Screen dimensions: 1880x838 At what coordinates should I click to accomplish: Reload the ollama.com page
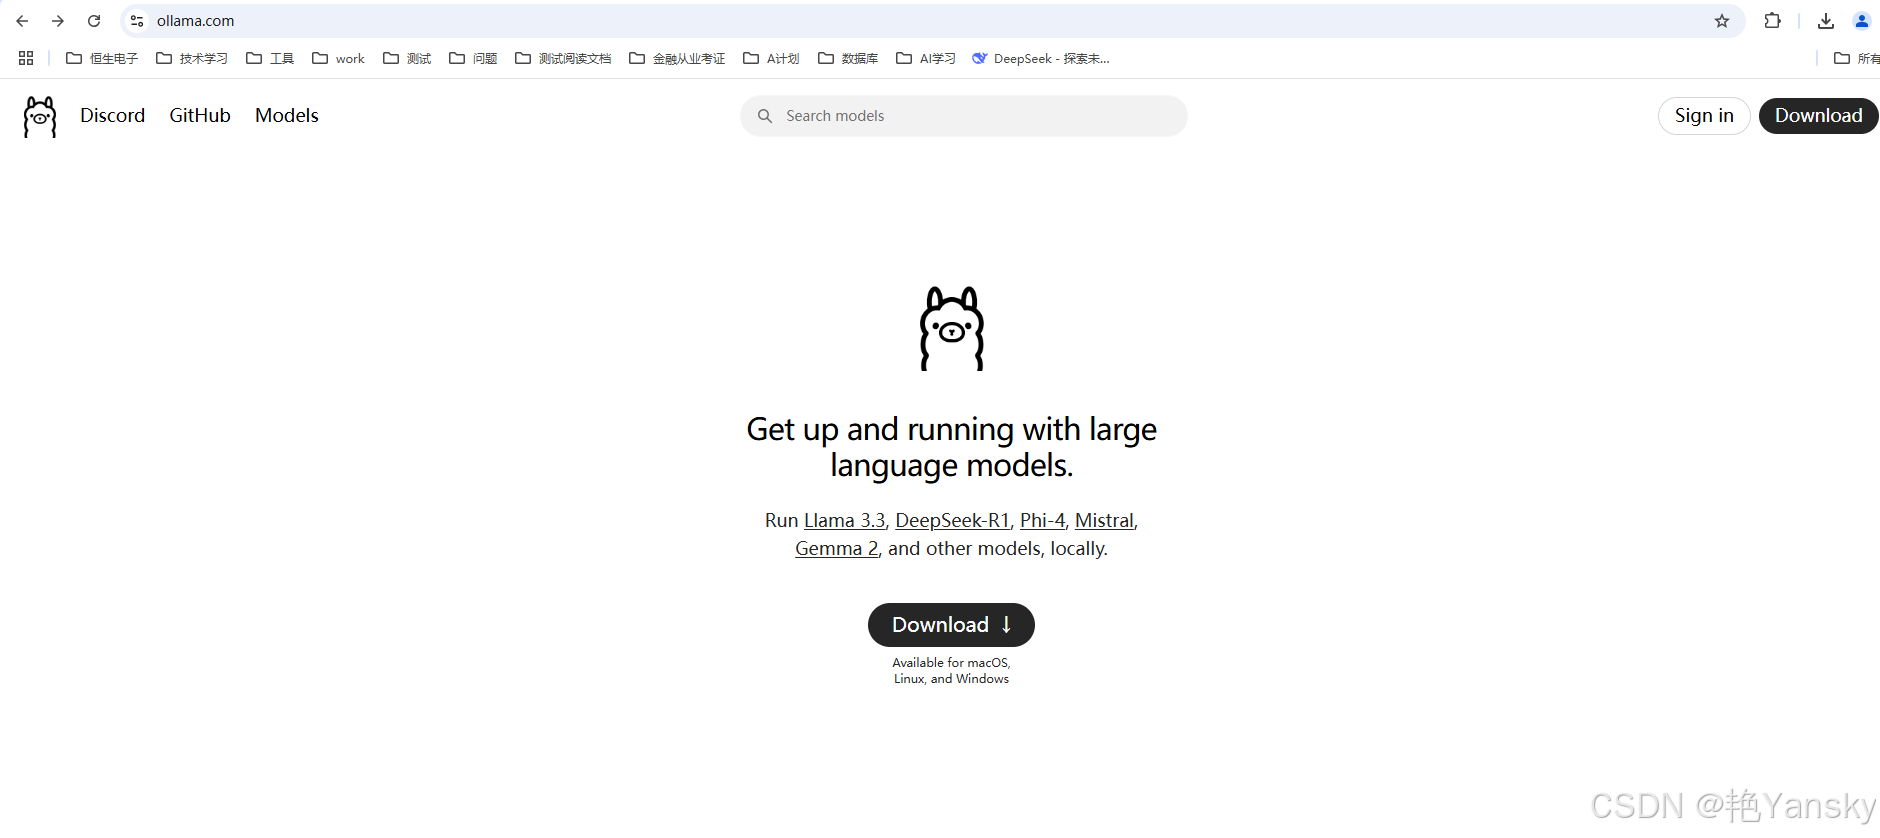click(94, 21)
